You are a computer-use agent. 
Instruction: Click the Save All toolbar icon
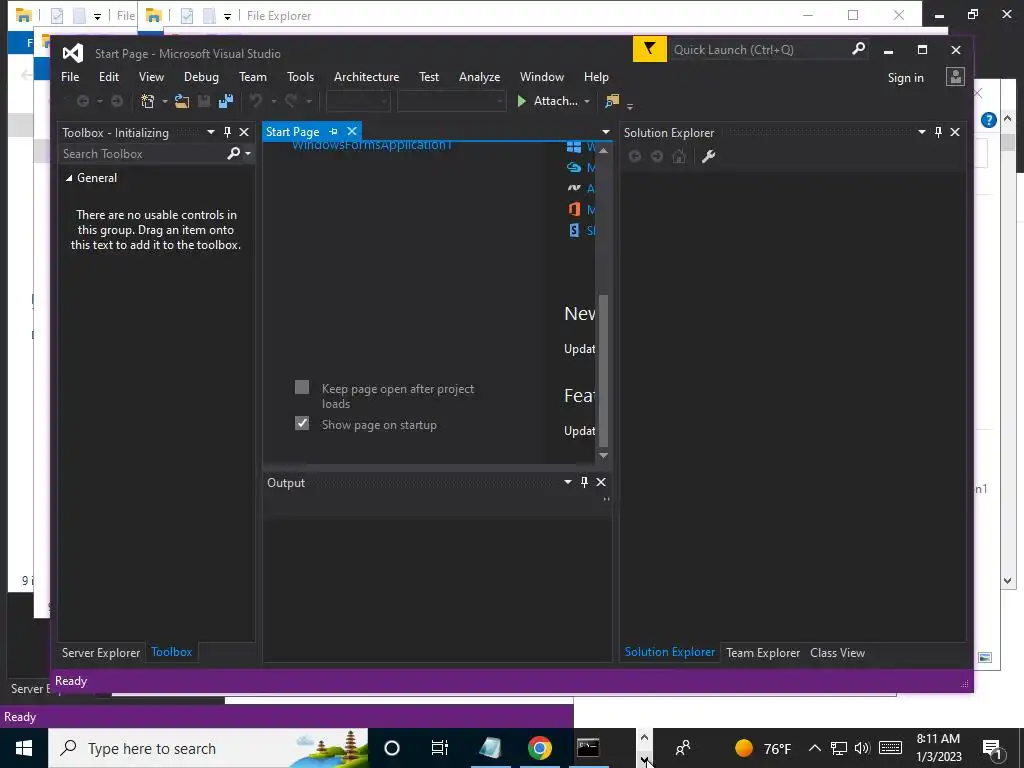pos(226,101)
